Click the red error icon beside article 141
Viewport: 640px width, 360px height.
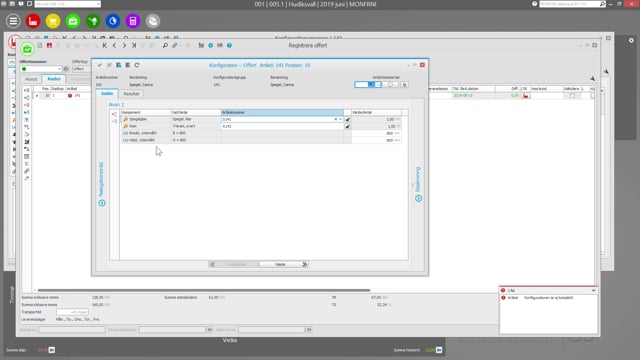tap(70, 96)
